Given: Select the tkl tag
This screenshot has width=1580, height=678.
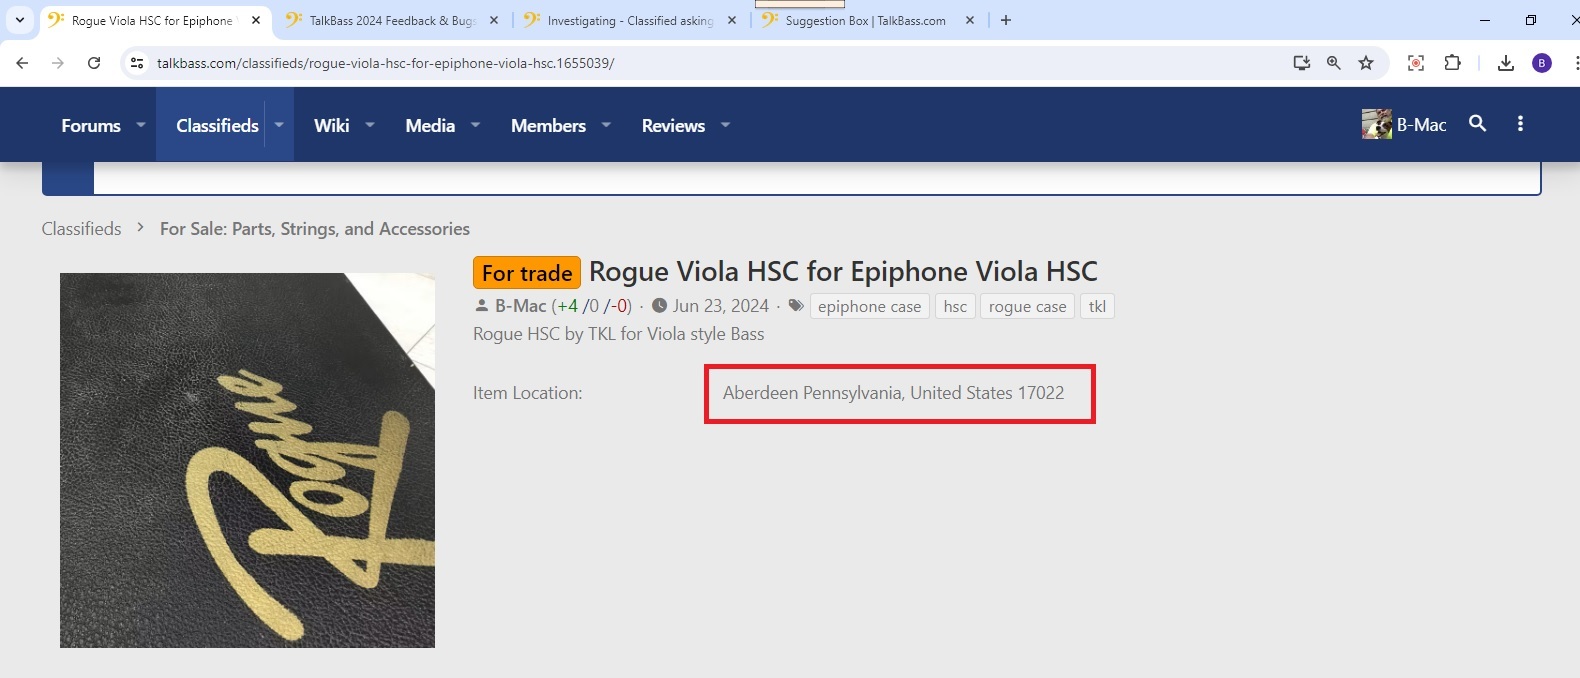Looking at the screenshot, I should pos(1097,306).
